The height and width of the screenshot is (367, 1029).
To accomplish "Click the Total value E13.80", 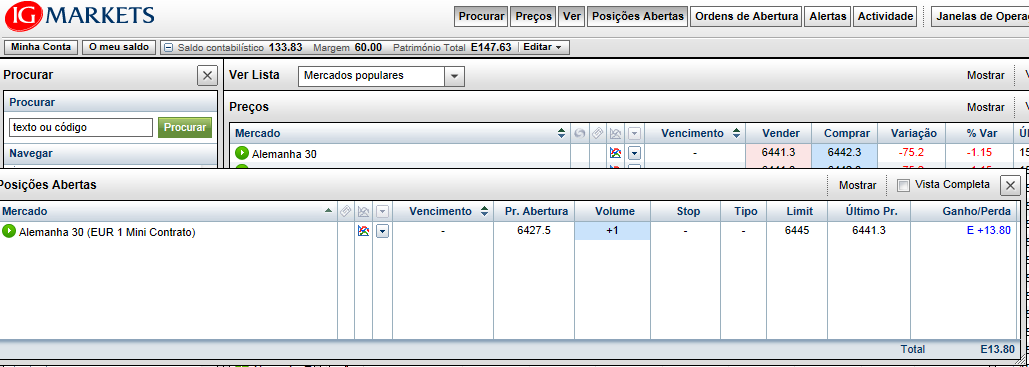I will [x=998, y=349].
